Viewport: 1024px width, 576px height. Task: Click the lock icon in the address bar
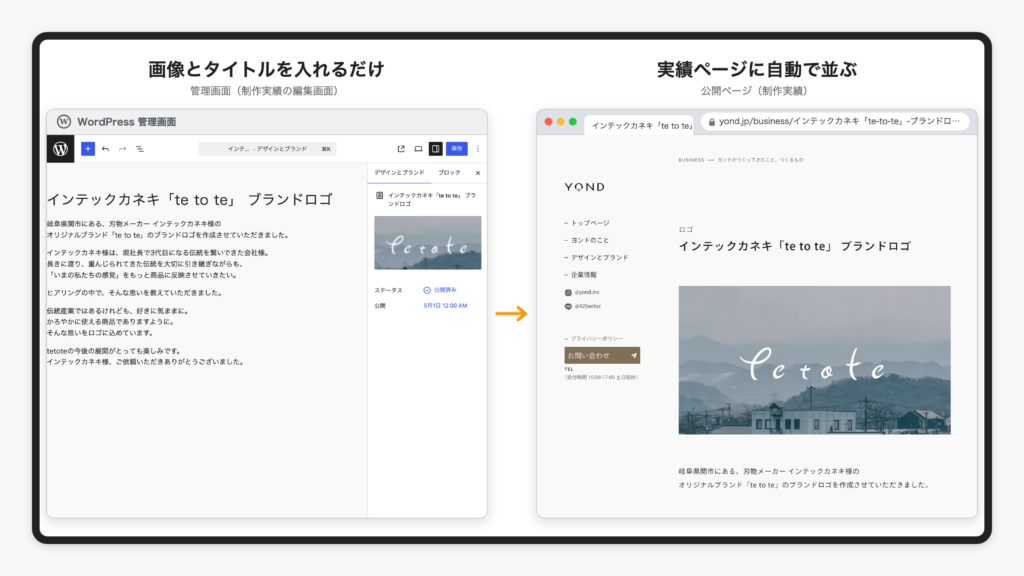(x=712, y=121)
